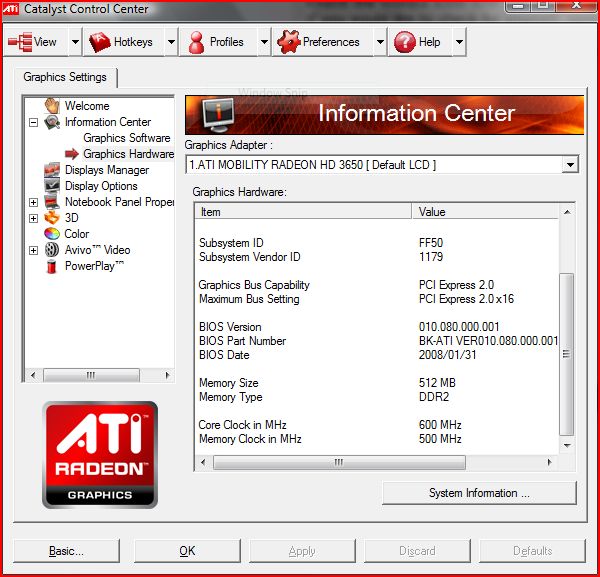Screen dimensions: 600x577
Task: Confirm with the OK button
Action: coord(187,551)
